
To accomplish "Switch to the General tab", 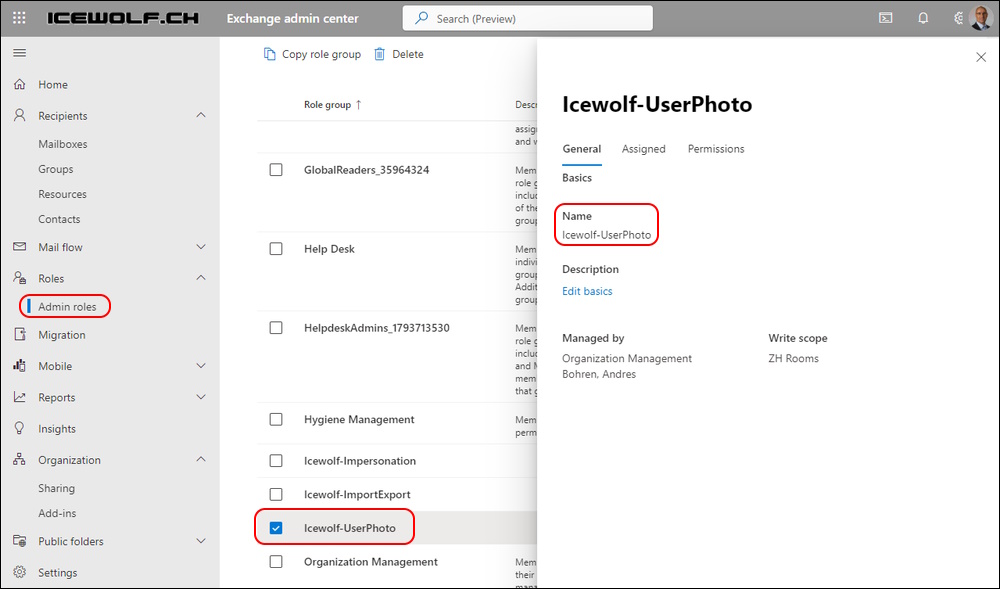I will [582, 149].
